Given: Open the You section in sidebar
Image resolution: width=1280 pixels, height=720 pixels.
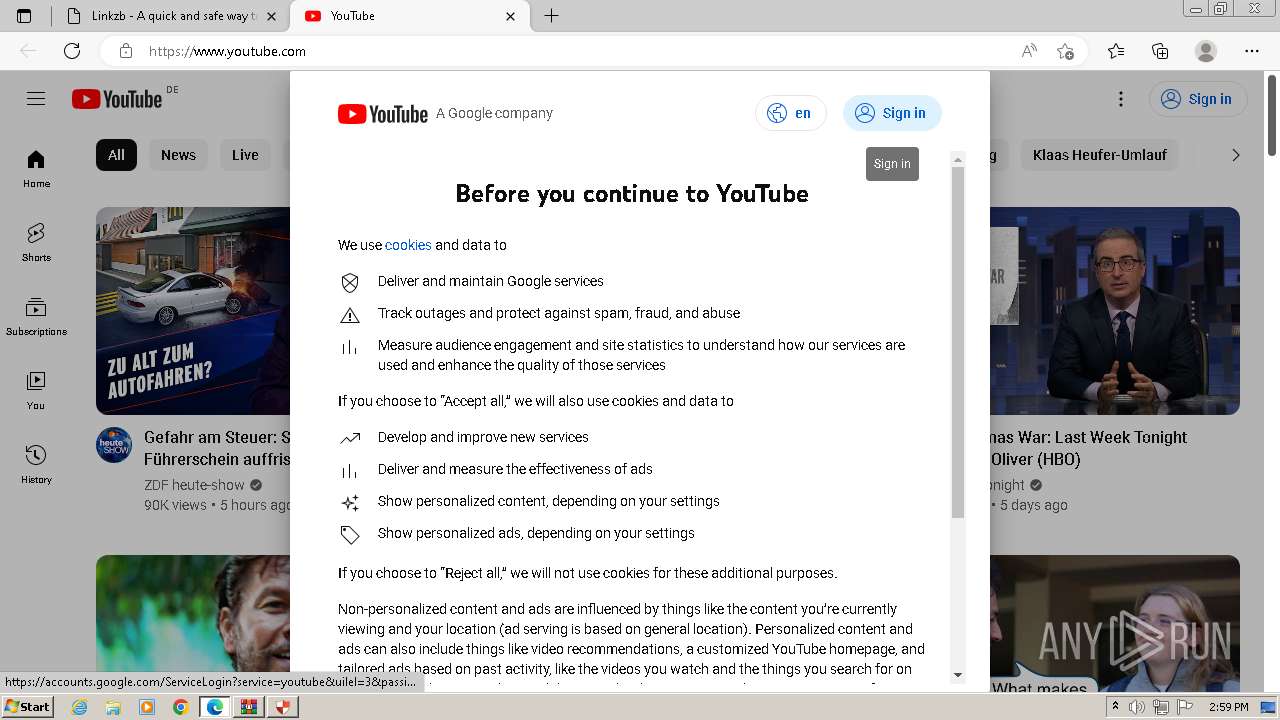Looking at the screenshot, I should point(36,391).
